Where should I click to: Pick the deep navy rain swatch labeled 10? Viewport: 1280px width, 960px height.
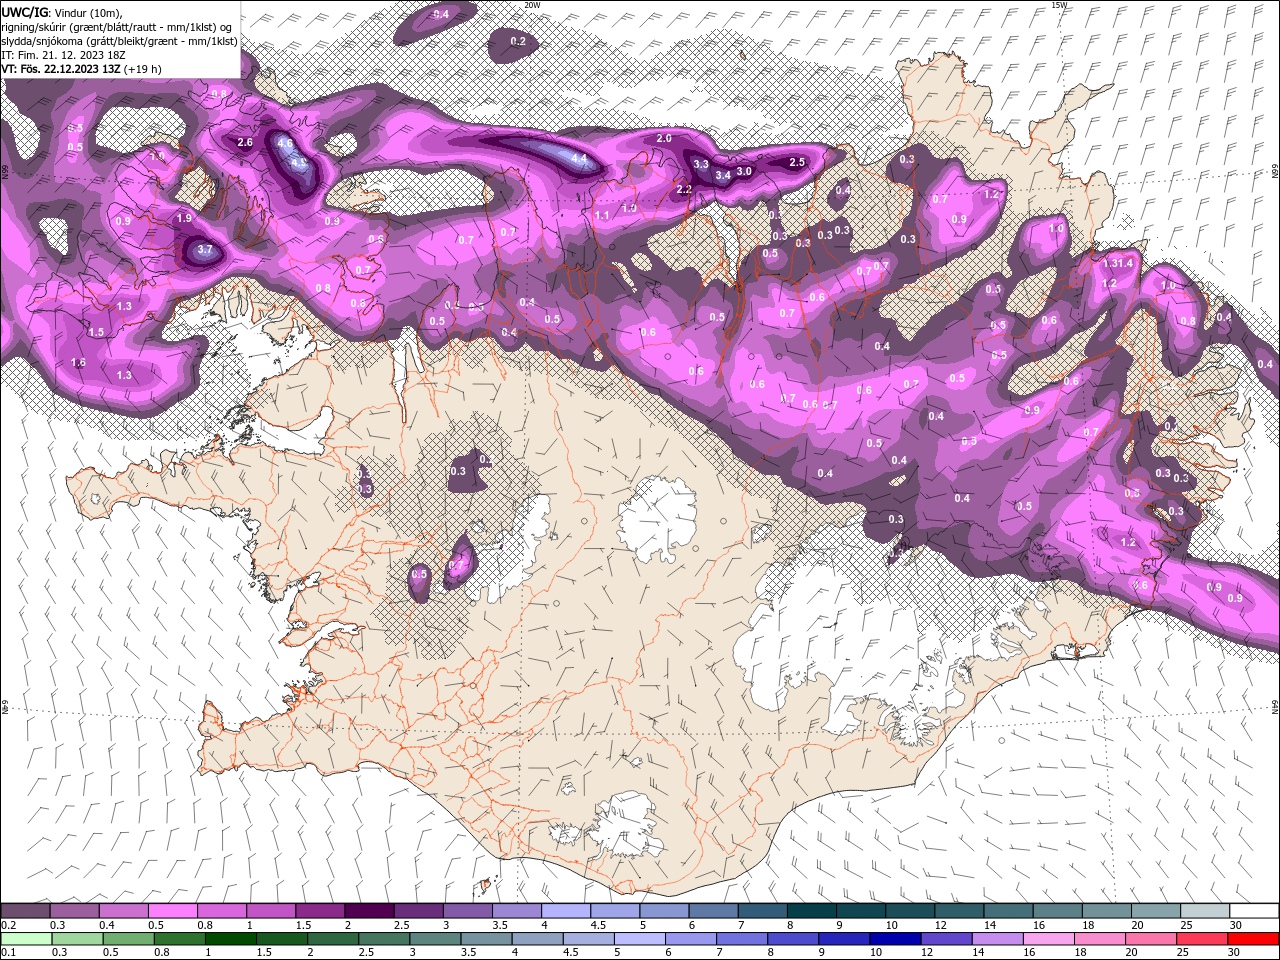point(895,939)
